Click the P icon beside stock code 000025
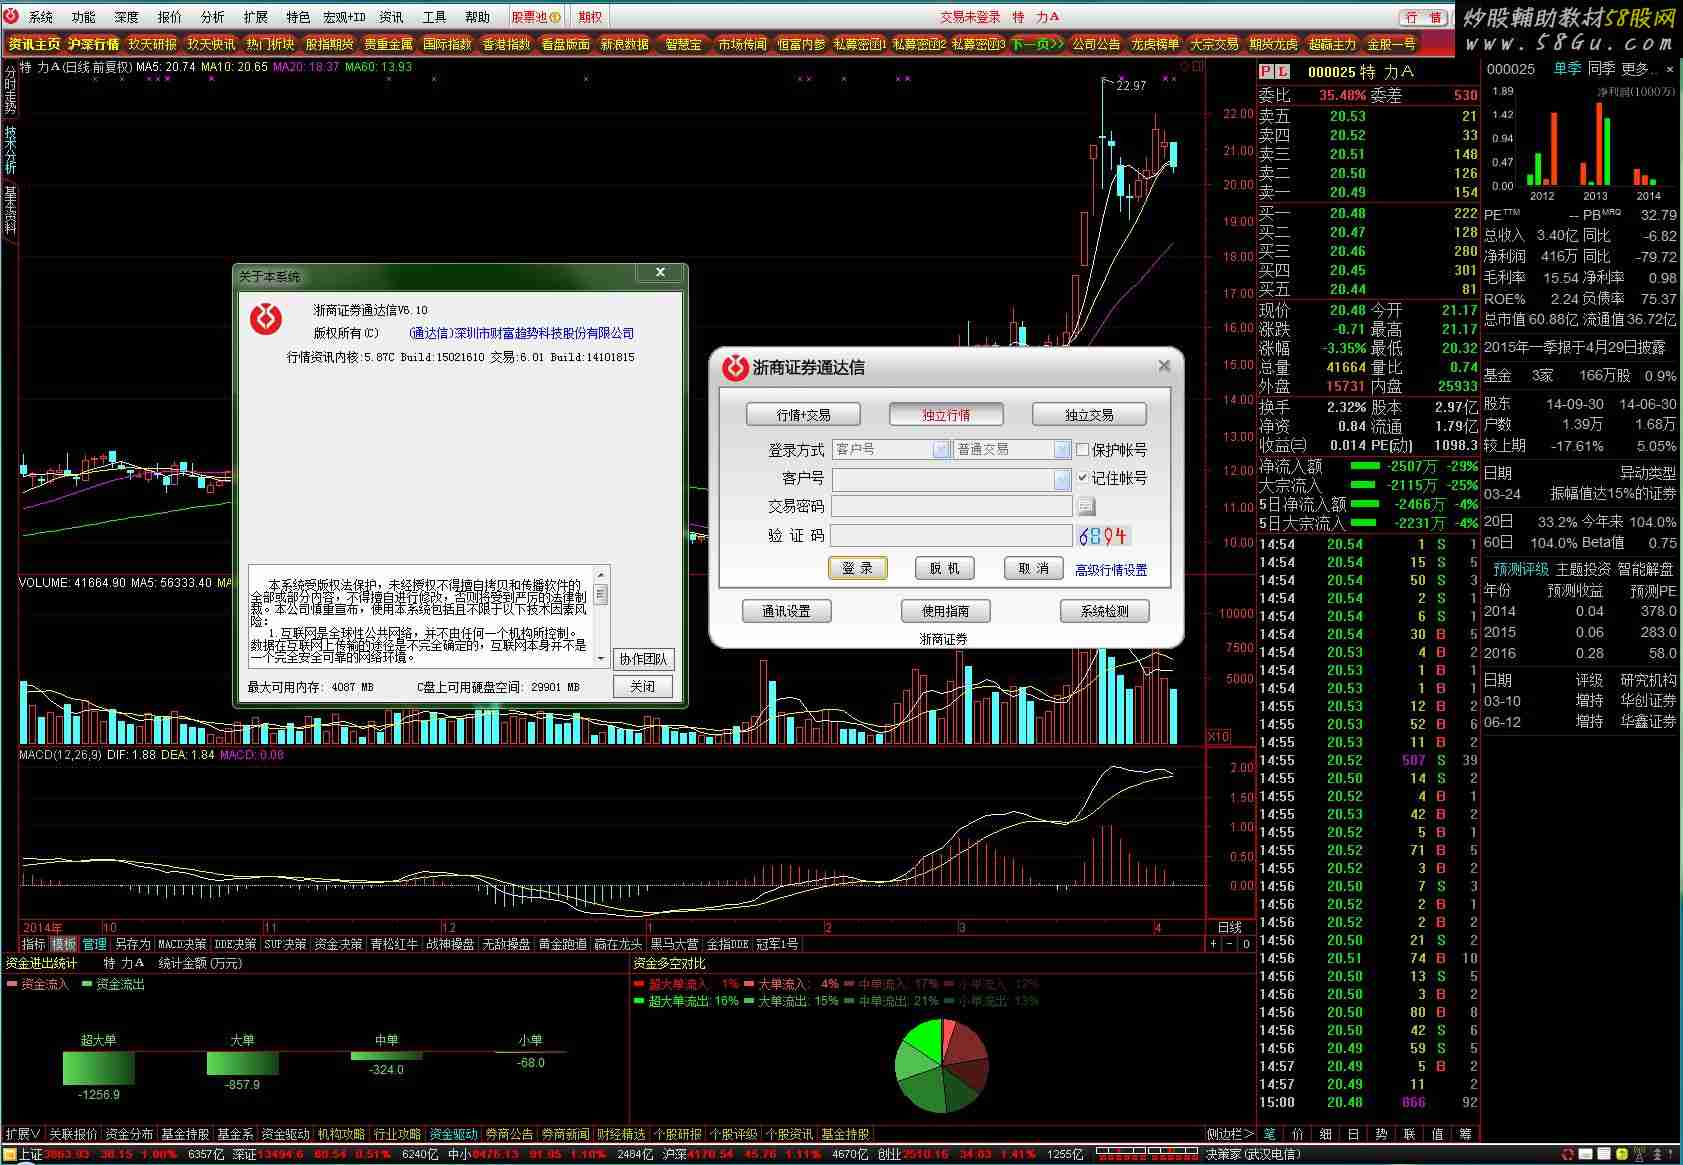Screen dimensions: 1683x1165 [1266, 72]
